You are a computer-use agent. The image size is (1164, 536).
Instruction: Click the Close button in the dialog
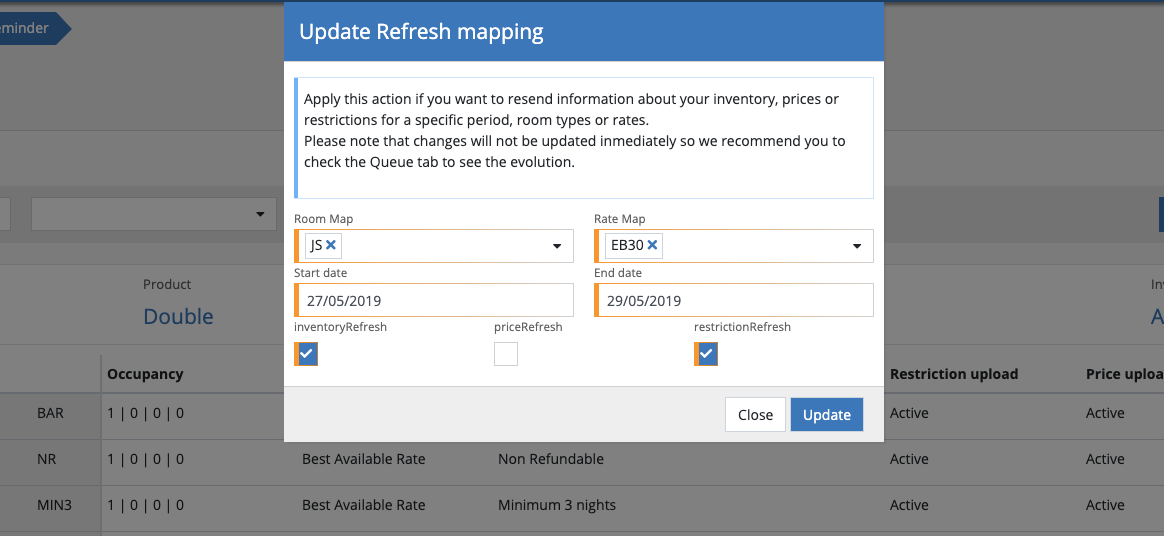755,415
